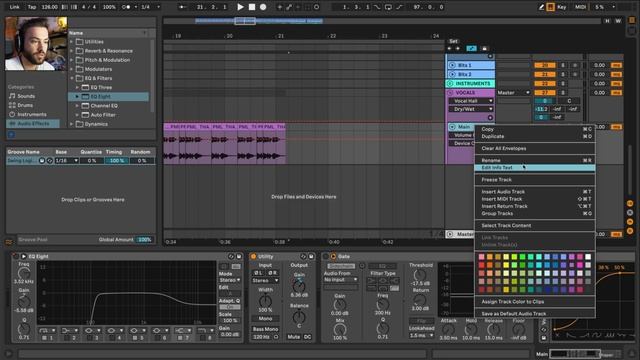This screenshot has width=640, height=360.
Task: Choose Edit Info Text menu item
Action: (x=535, y=168)
